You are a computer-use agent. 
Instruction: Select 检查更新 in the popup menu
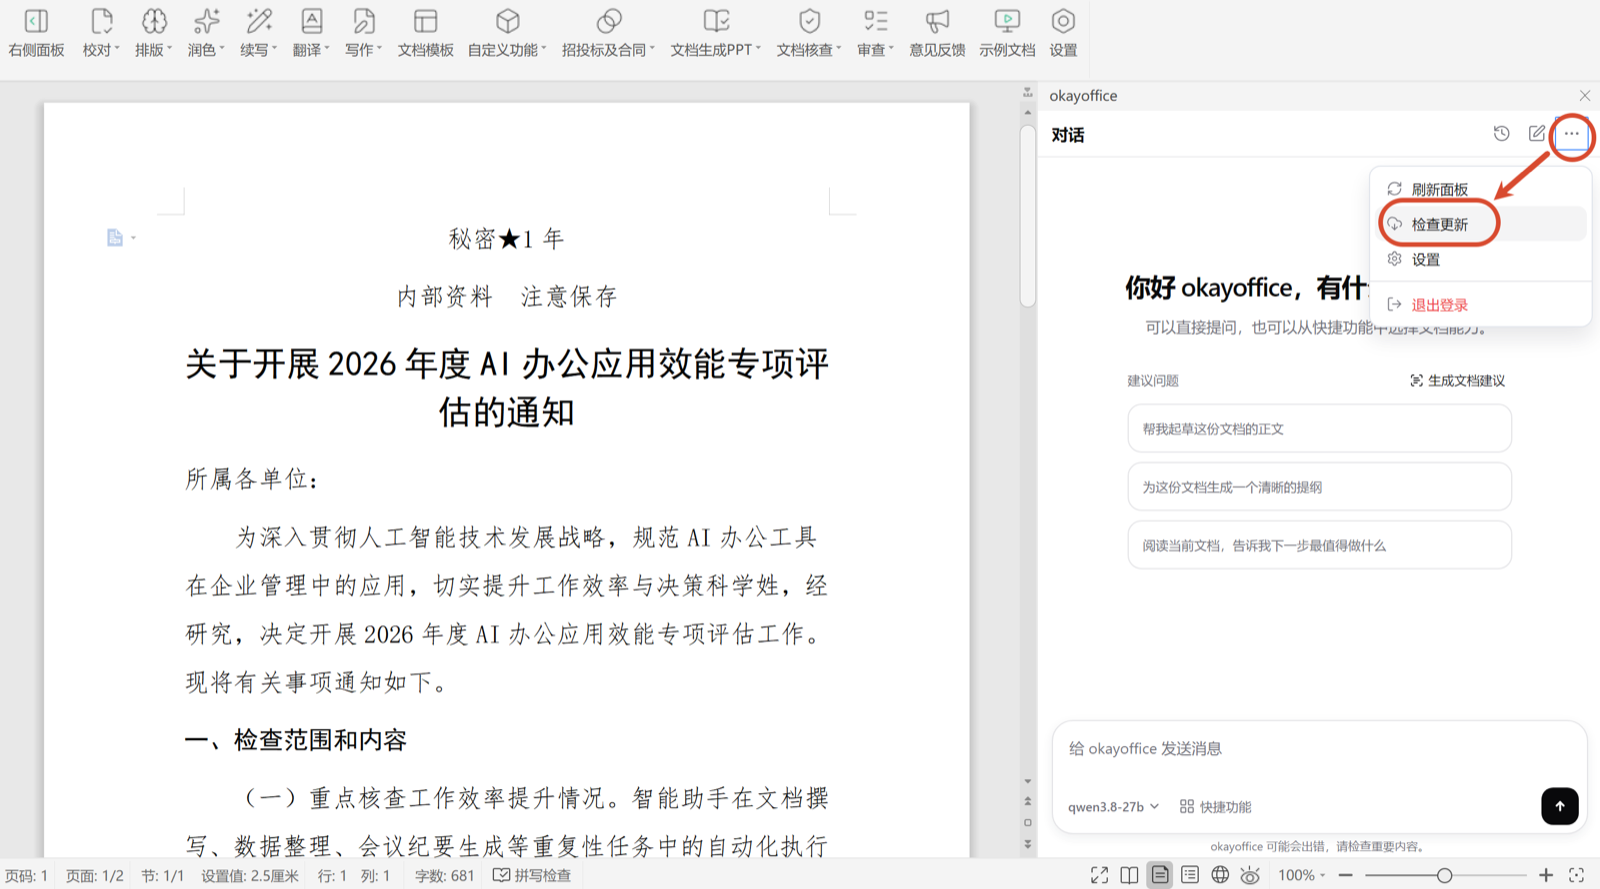point(1482,224)
